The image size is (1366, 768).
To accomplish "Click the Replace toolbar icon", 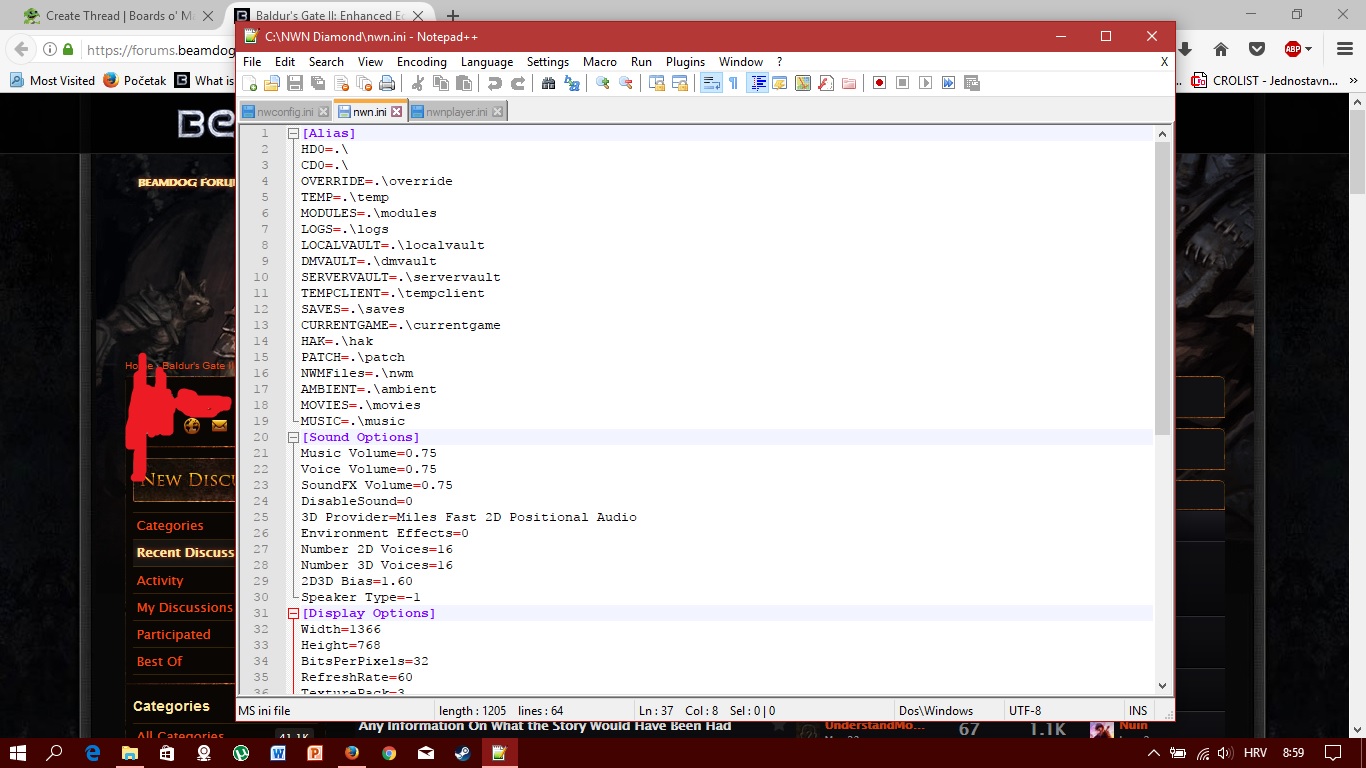I will click(x=572, y=83).
